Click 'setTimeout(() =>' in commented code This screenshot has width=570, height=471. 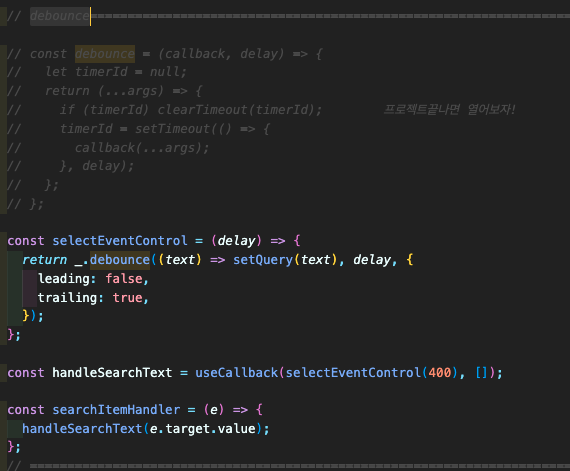[x=195, y=128]
